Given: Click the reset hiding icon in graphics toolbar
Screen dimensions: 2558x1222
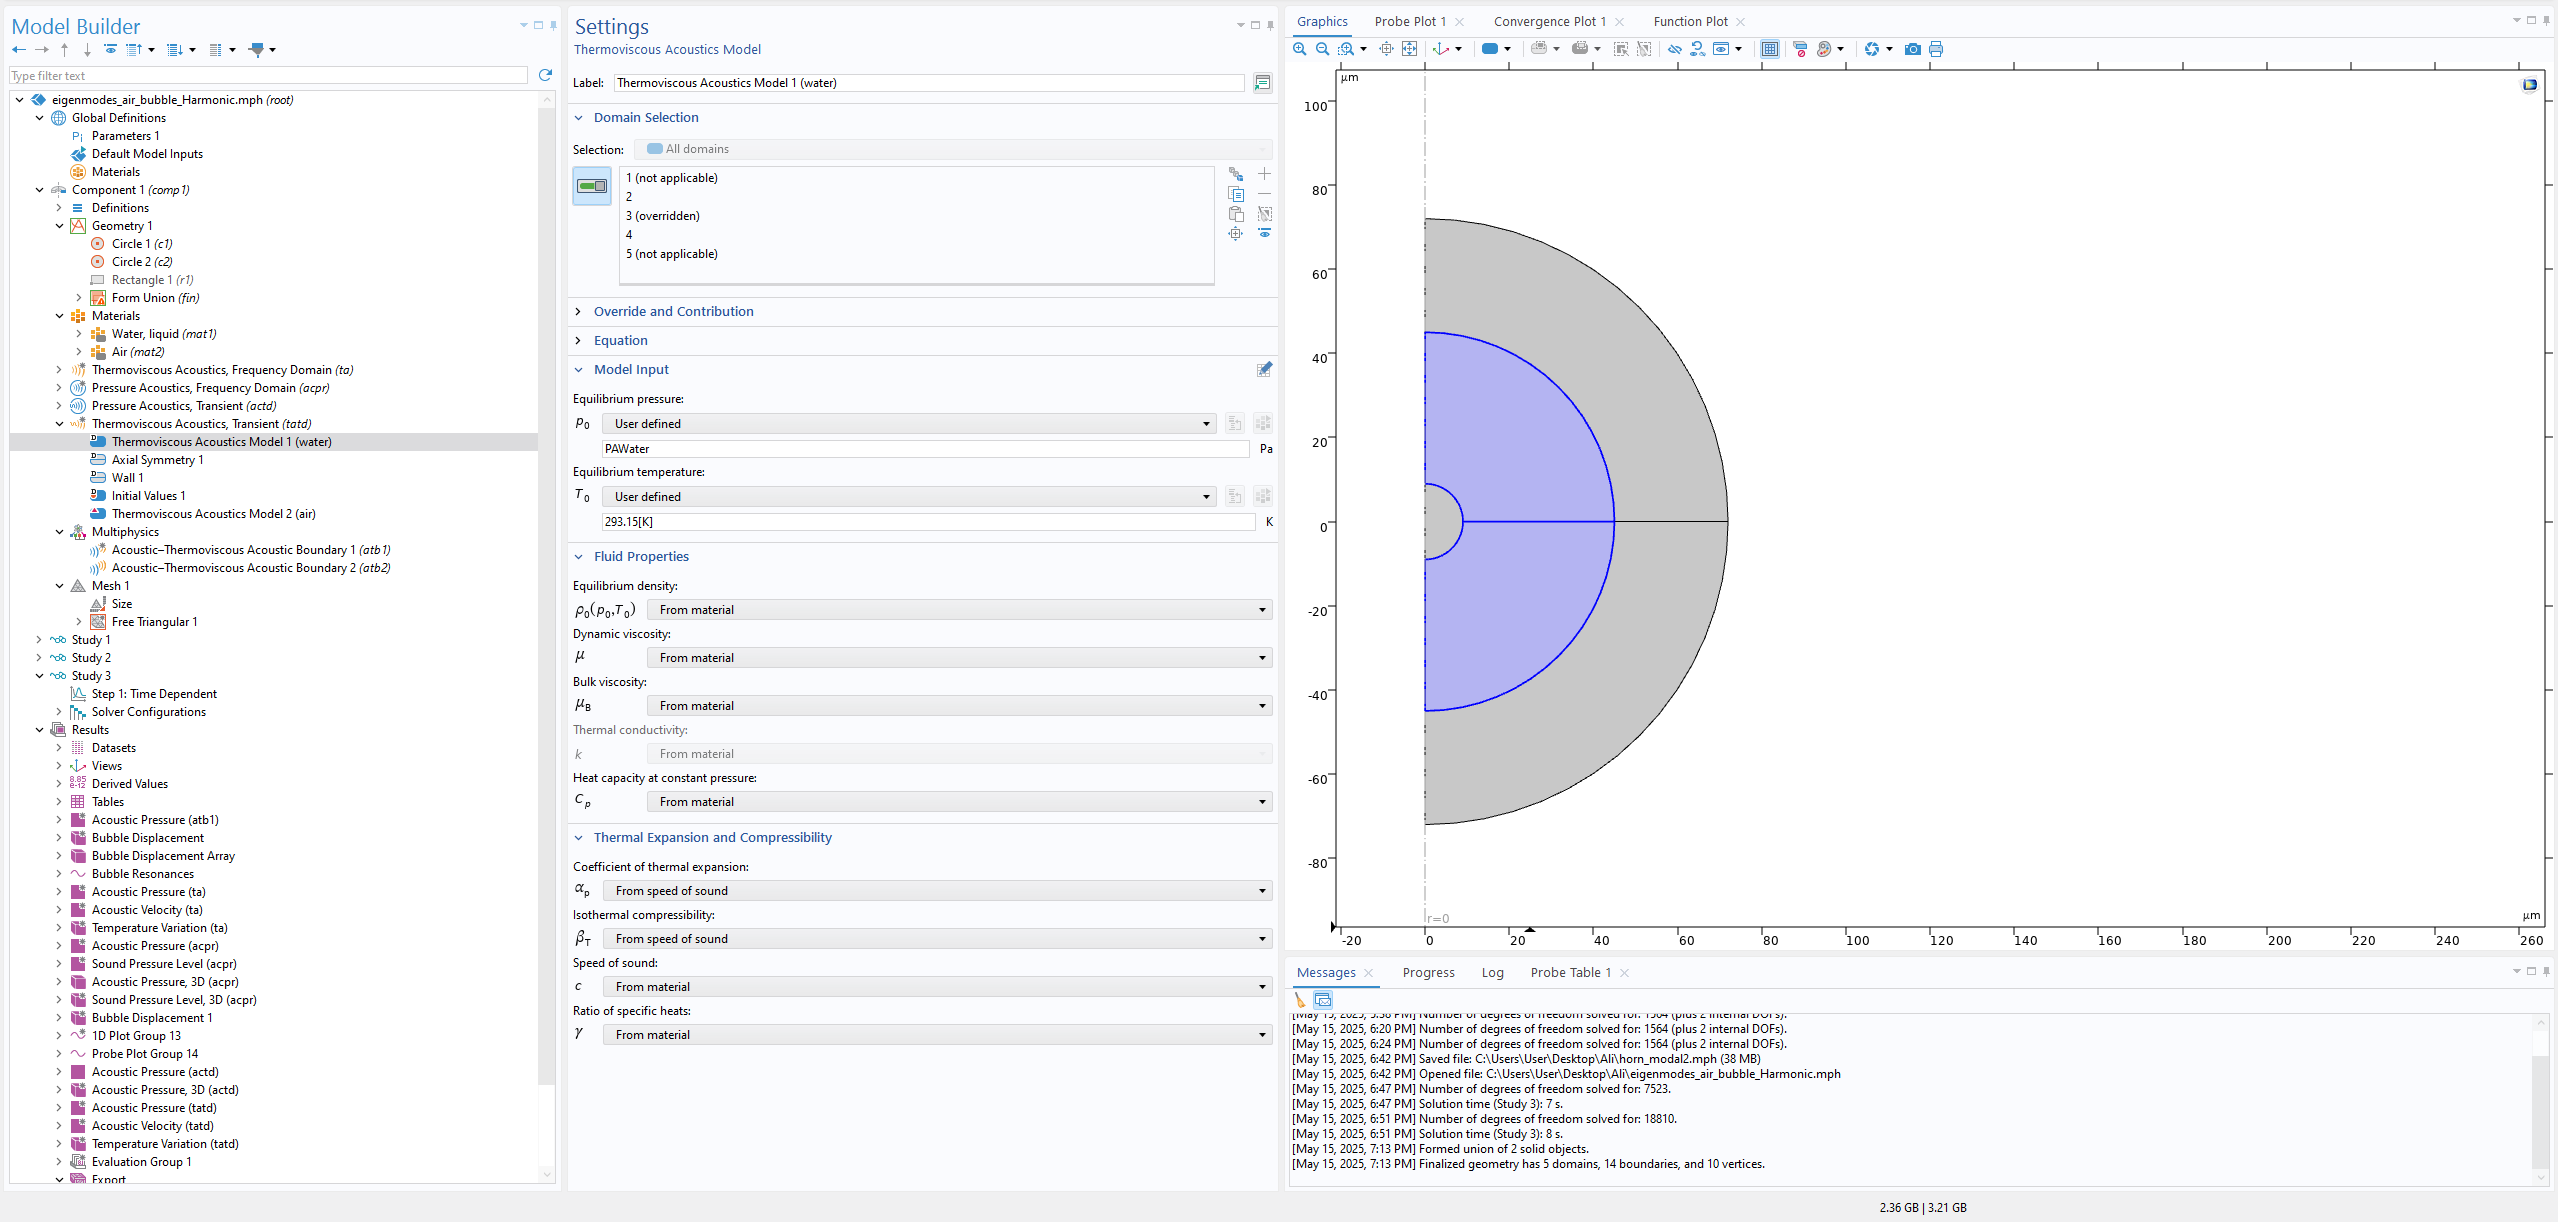Looking at the screenshot, I should [x=1697, y=49].
